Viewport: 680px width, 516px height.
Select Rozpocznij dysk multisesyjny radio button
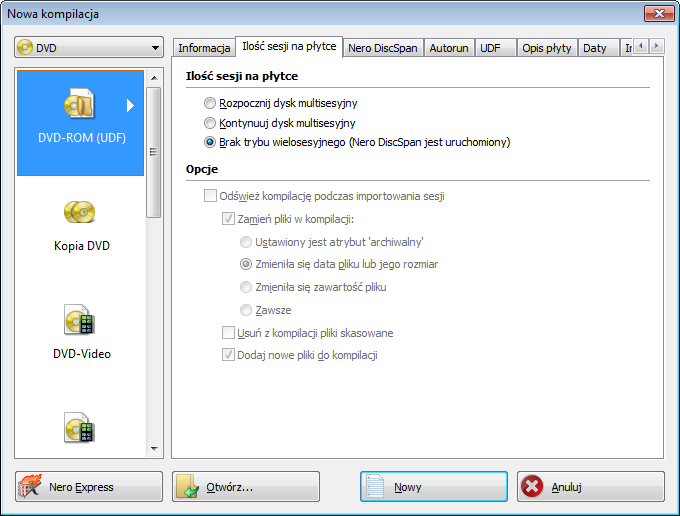(210, 103)
